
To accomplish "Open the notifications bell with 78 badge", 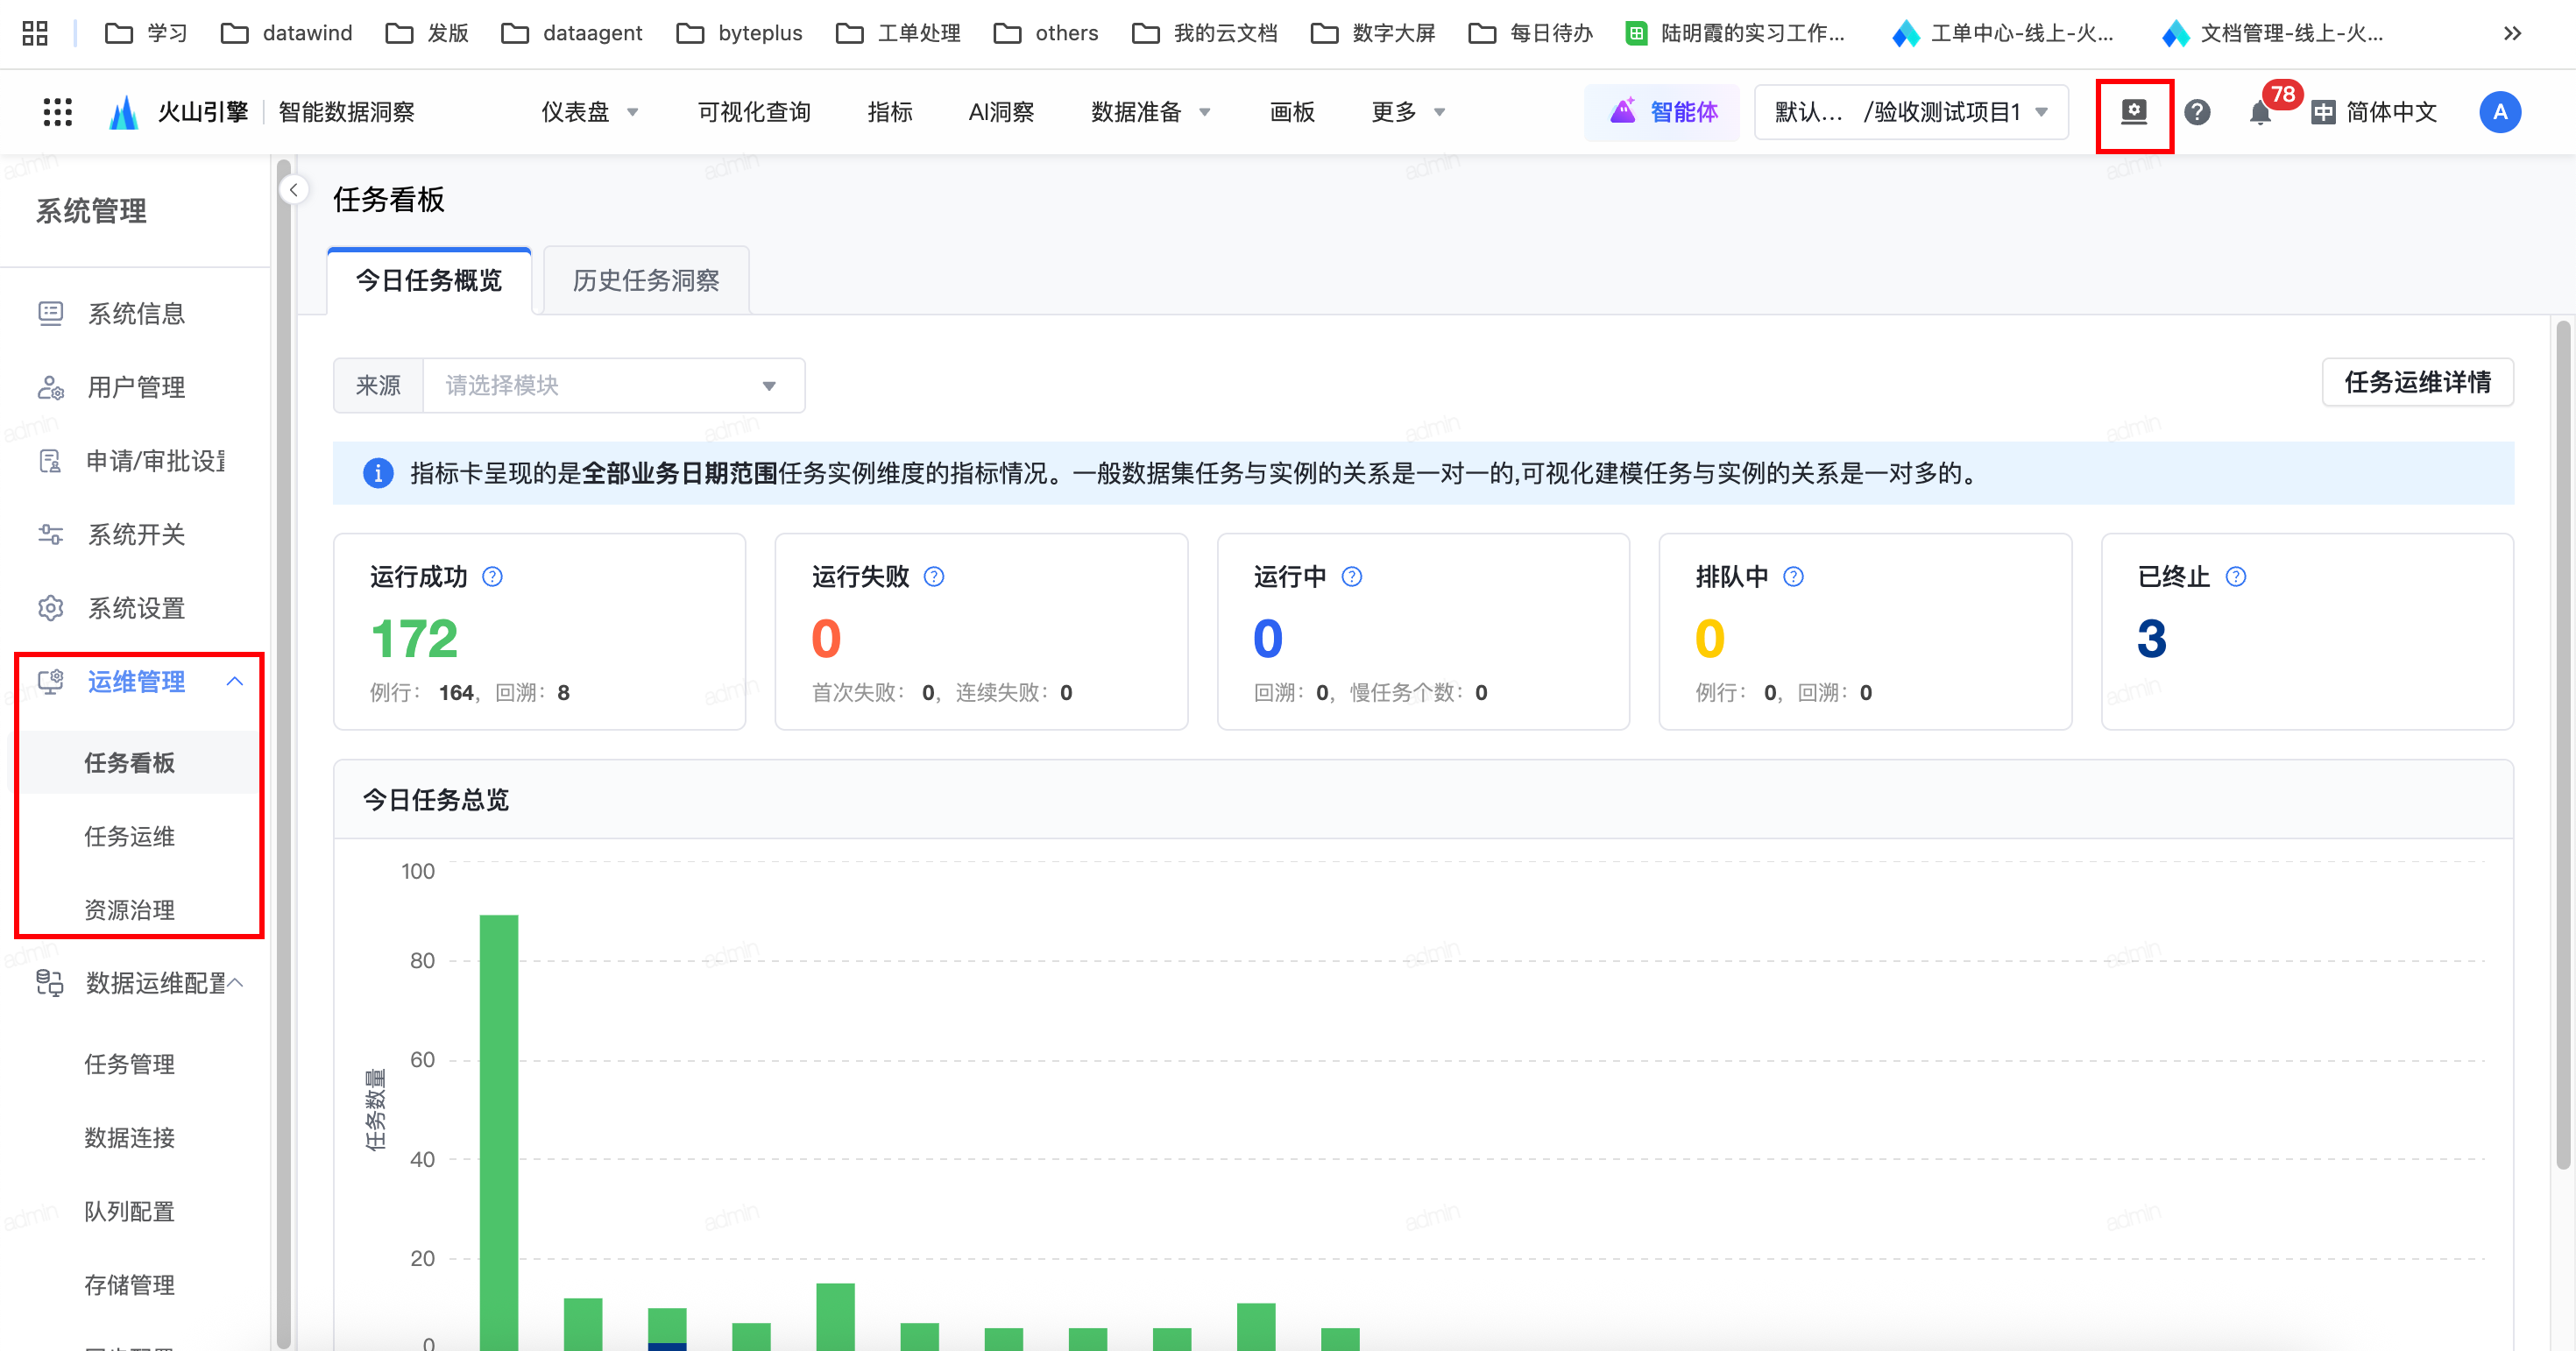I will [2260, 112].
